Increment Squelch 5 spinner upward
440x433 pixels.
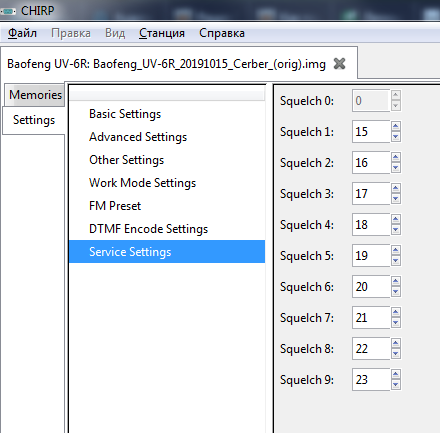396,250
